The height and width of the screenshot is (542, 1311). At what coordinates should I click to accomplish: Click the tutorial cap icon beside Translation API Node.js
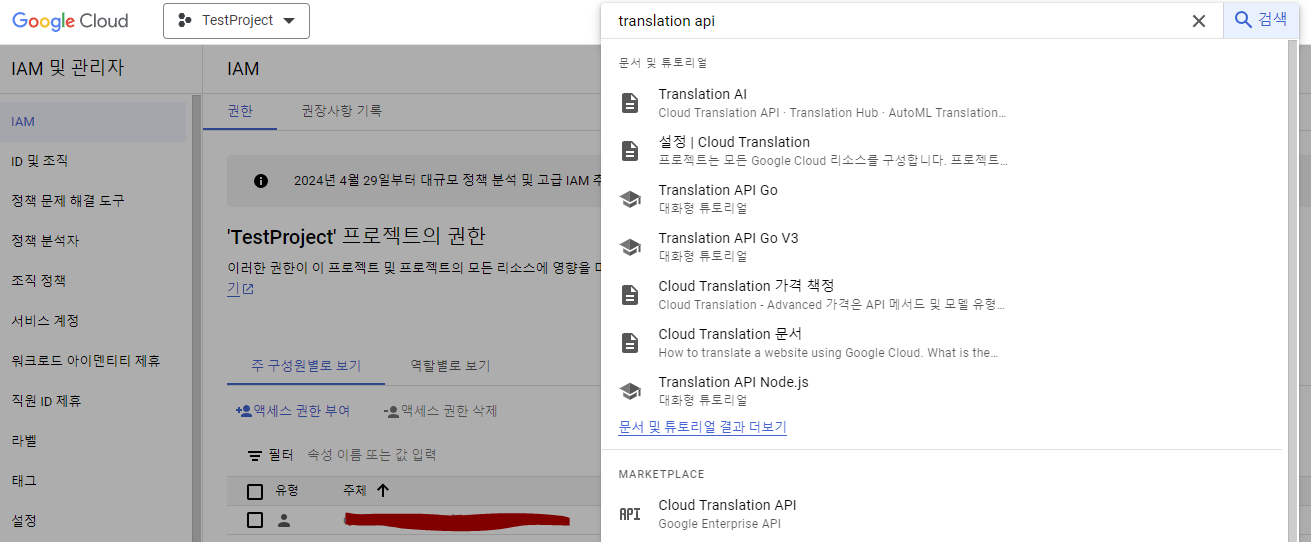pyautogui.click(x=630, y=391)
